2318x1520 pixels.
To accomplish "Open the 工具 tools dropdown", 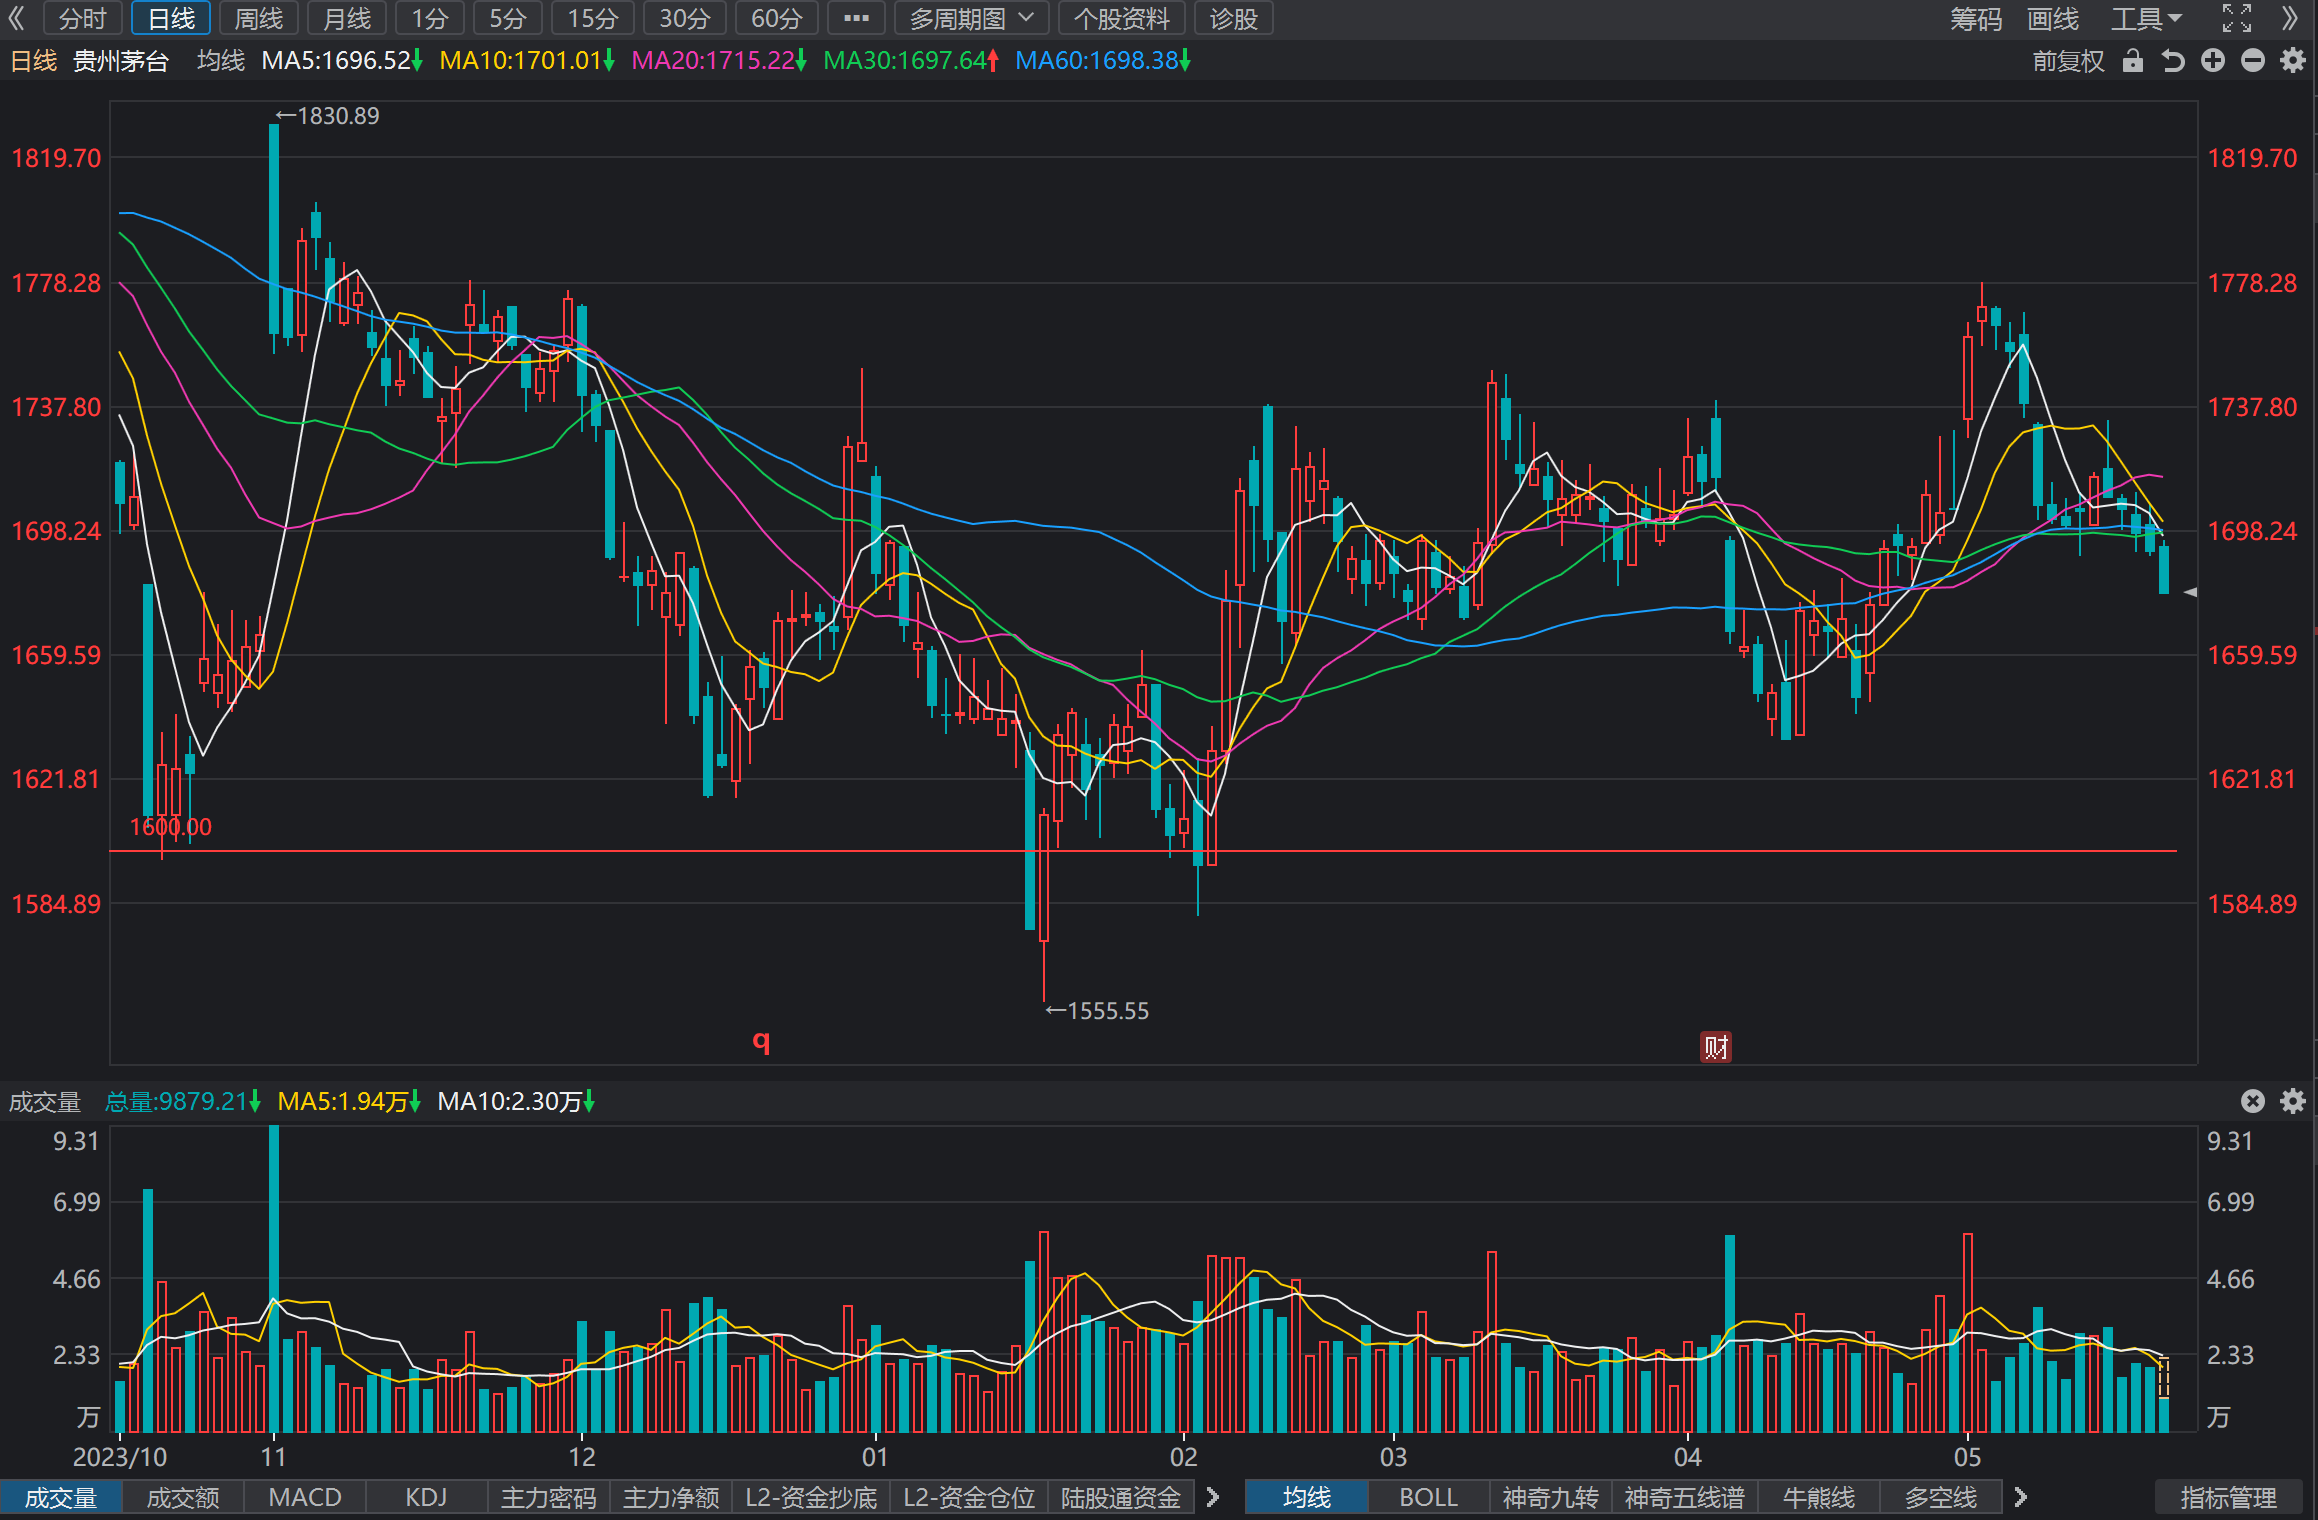I will pyautogui.click(x=2146, y=18).
